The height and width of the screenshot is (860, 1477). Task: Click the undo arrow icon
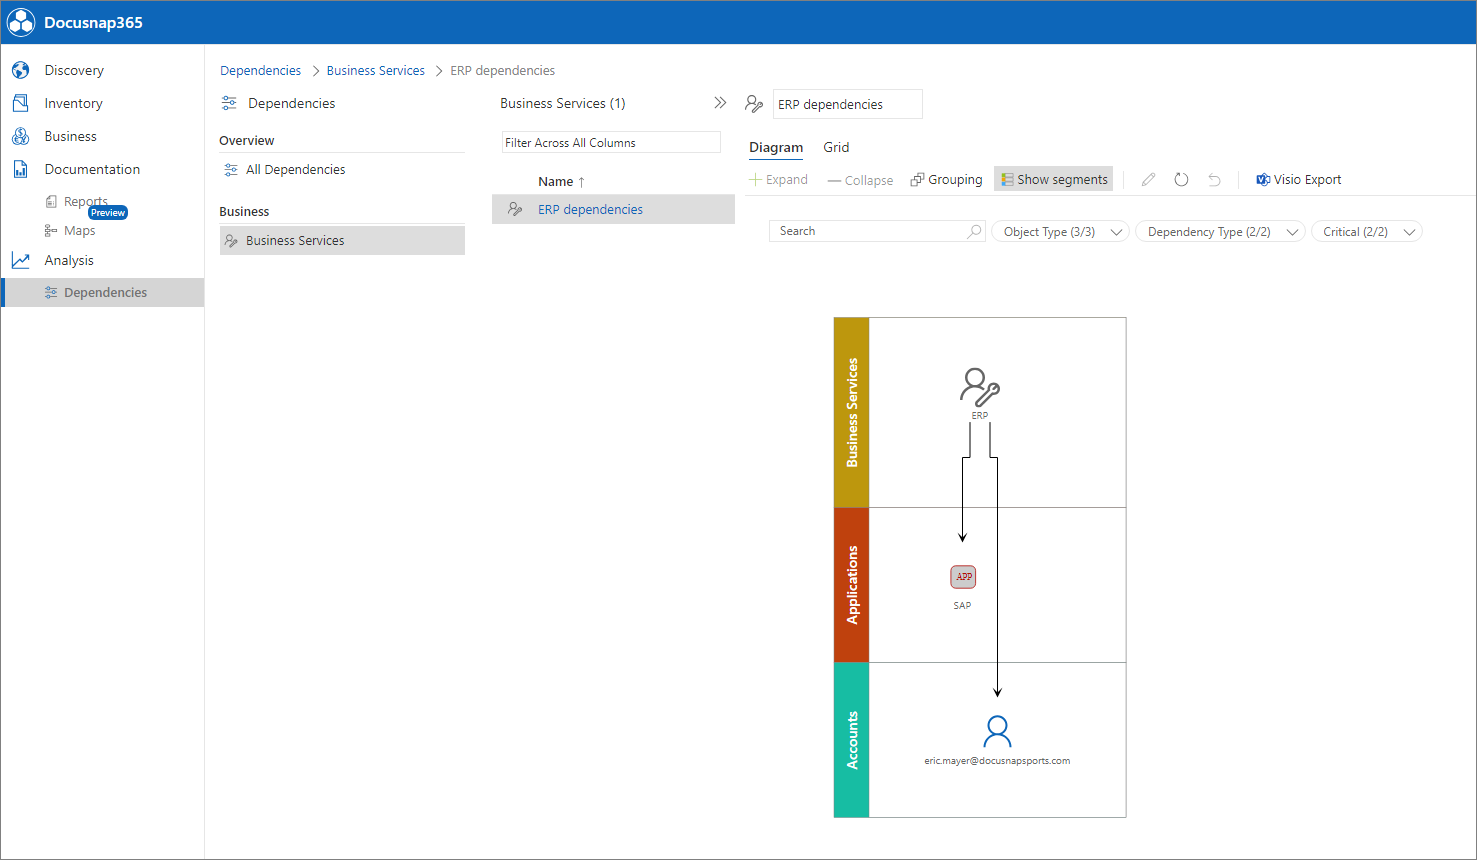(1214, 179)
